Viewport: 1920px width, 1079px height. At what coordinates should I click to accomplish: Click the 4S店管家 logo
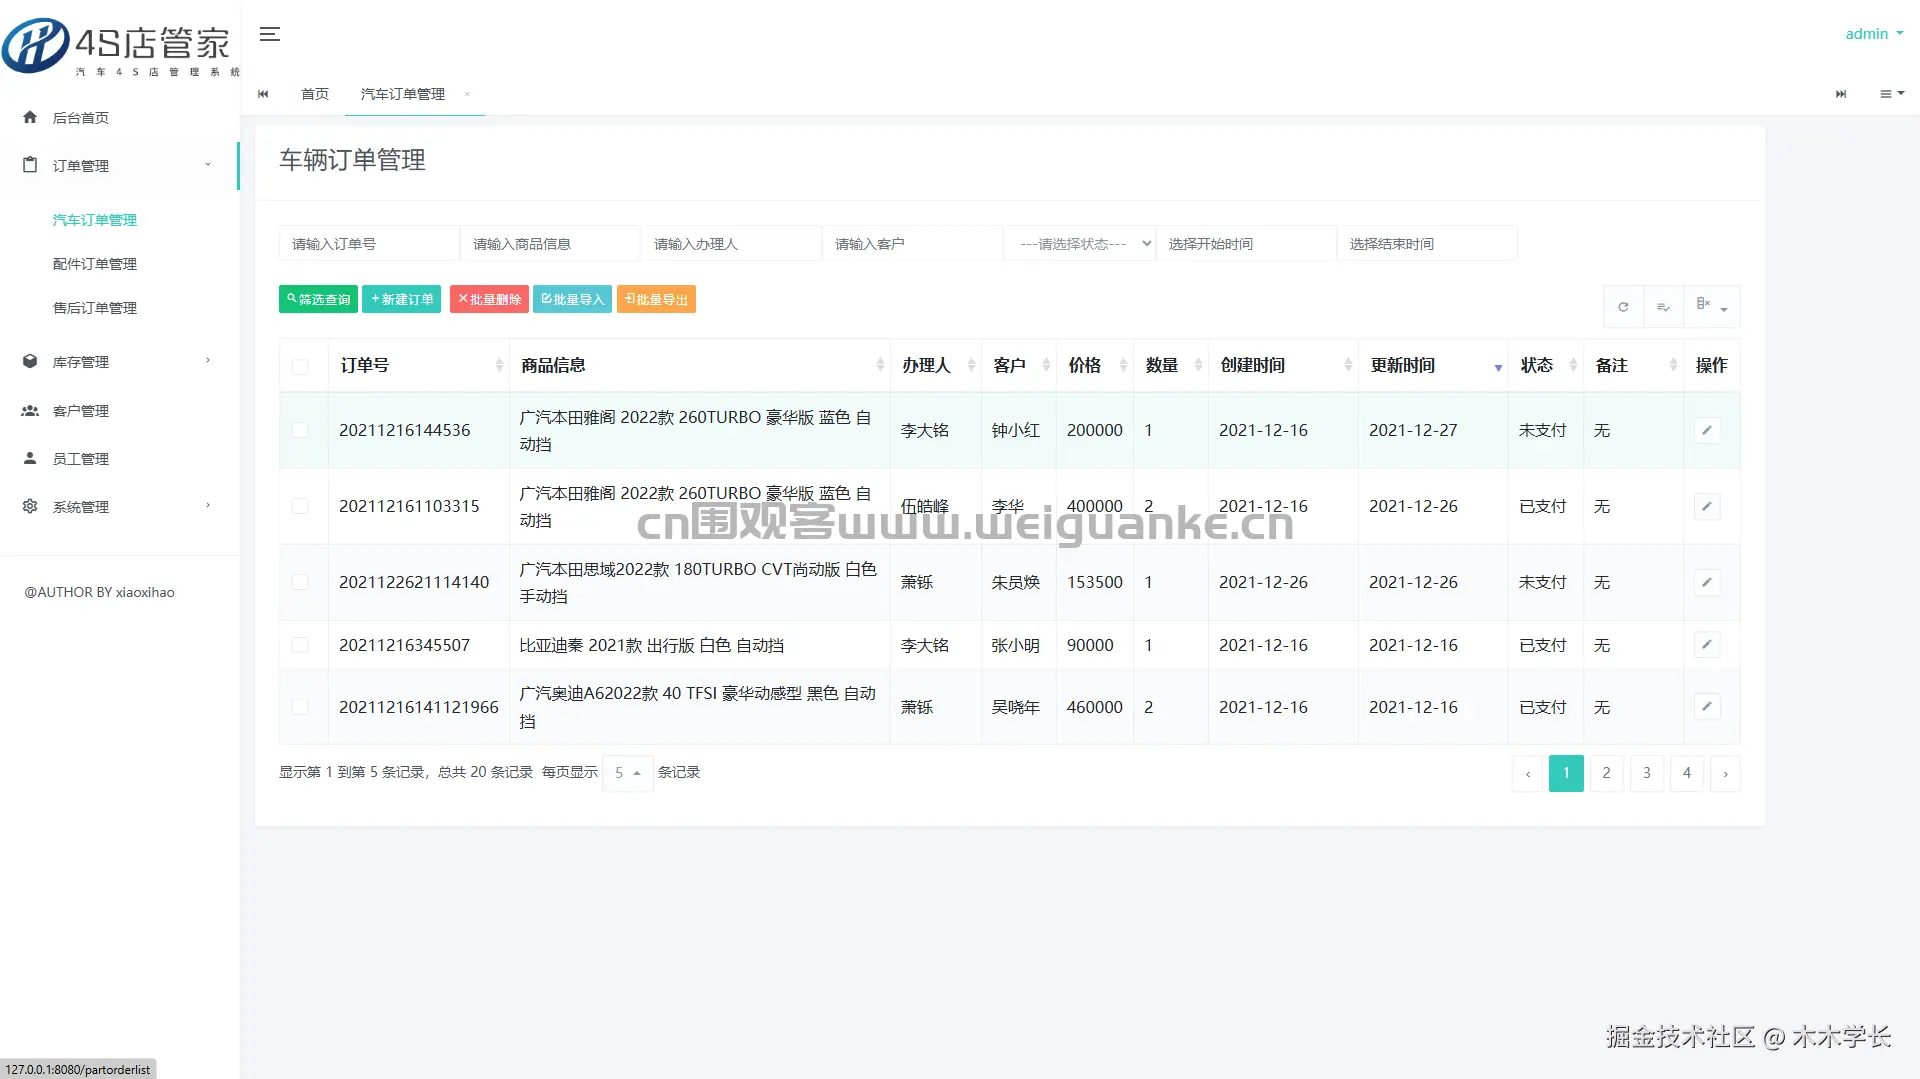(120, 46)
